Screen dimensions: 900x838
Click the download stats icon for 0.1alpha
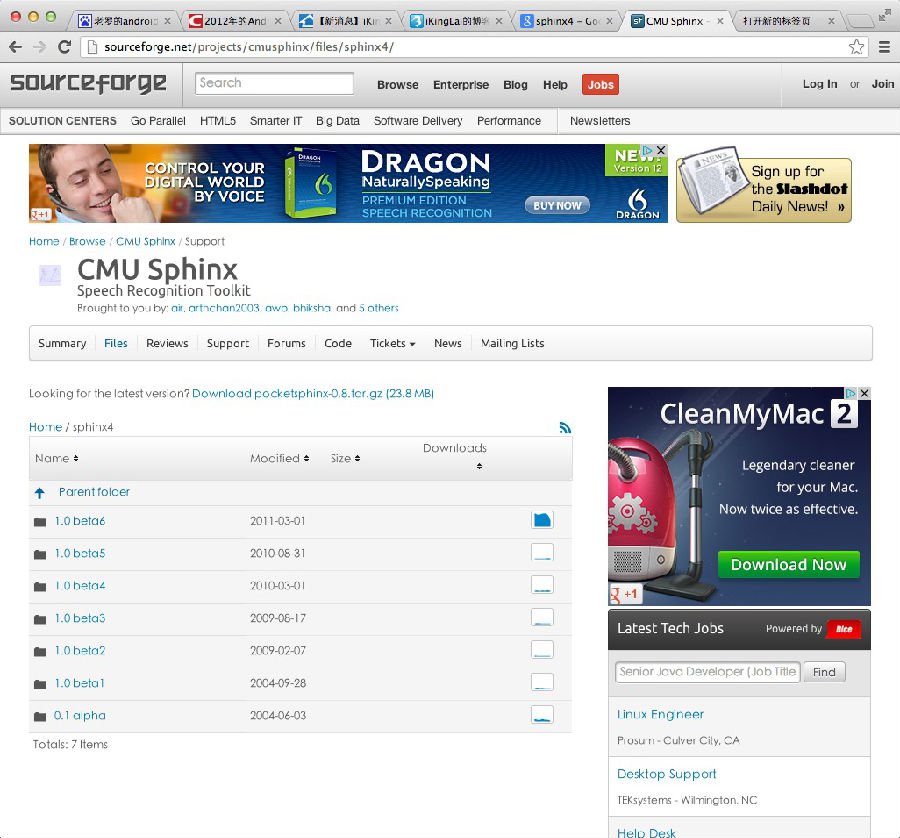click(542, 714)
